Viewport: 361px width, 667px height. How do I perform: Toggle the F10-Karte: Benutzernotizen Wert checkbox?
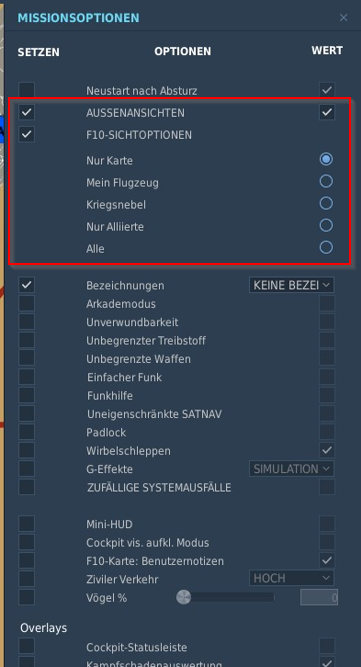(327, 560)
